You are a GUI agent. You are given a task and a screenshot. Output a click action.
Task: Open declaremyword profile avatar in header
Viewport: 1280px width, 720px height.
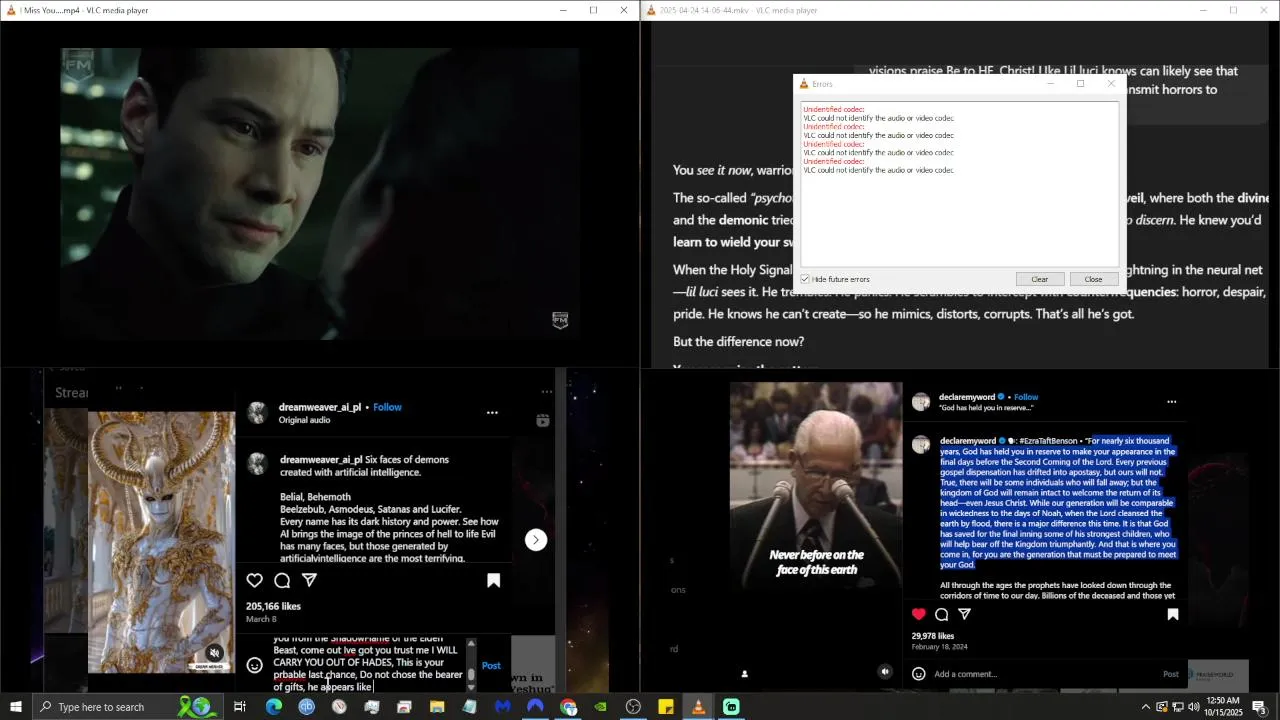(921, 402)
